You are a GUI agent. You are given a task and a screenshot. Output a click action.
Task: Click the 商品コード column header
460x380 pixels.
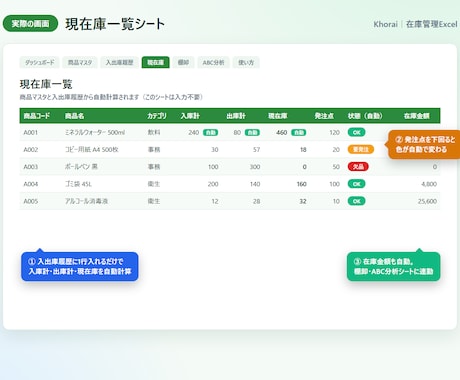coord(37,116)
